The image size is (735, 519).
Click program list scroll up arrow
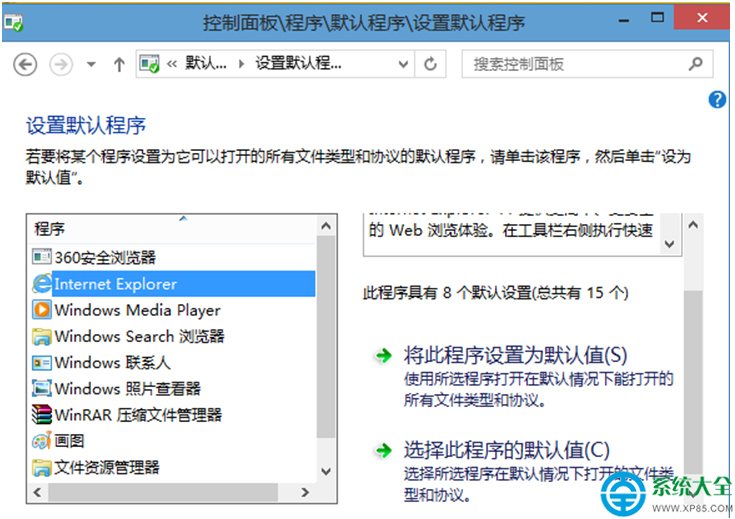[326, 226]
